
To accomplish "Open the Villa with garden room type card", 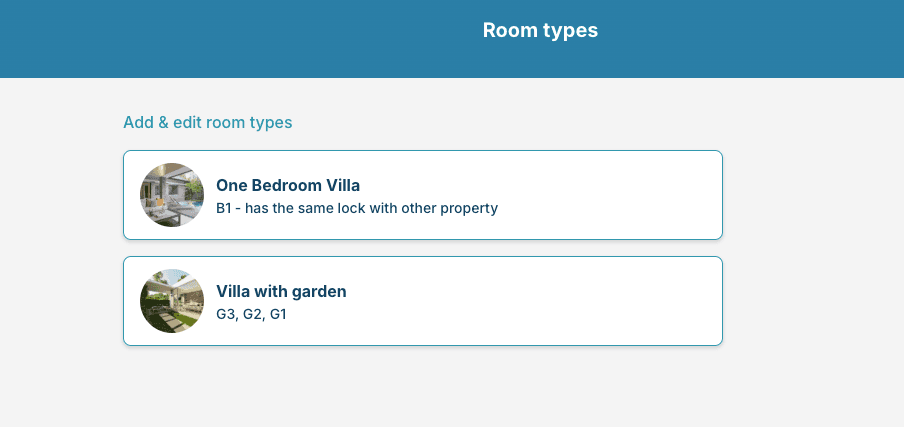I will click(x=422, y=301).
